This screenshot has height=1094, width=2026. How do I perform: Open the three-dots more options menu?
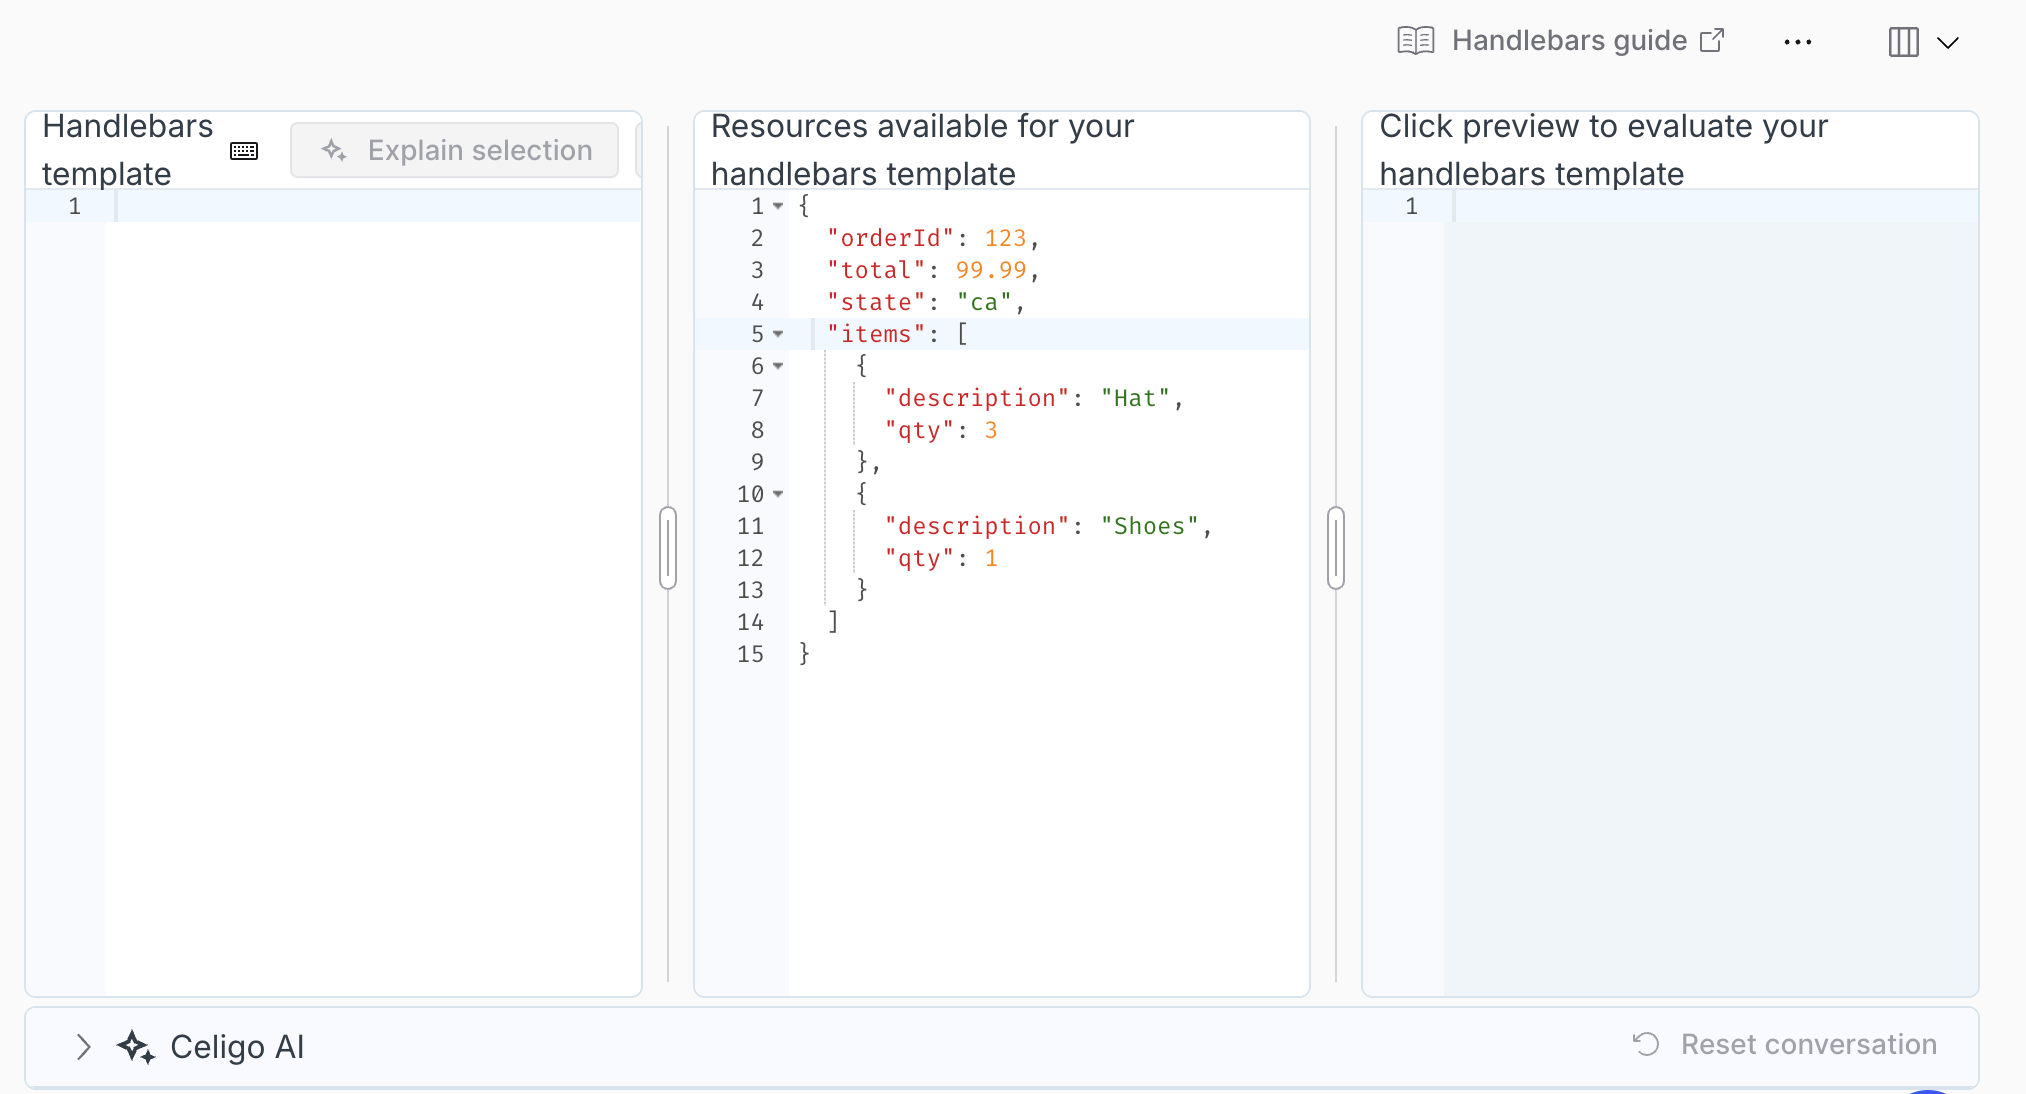[1797, 42]
